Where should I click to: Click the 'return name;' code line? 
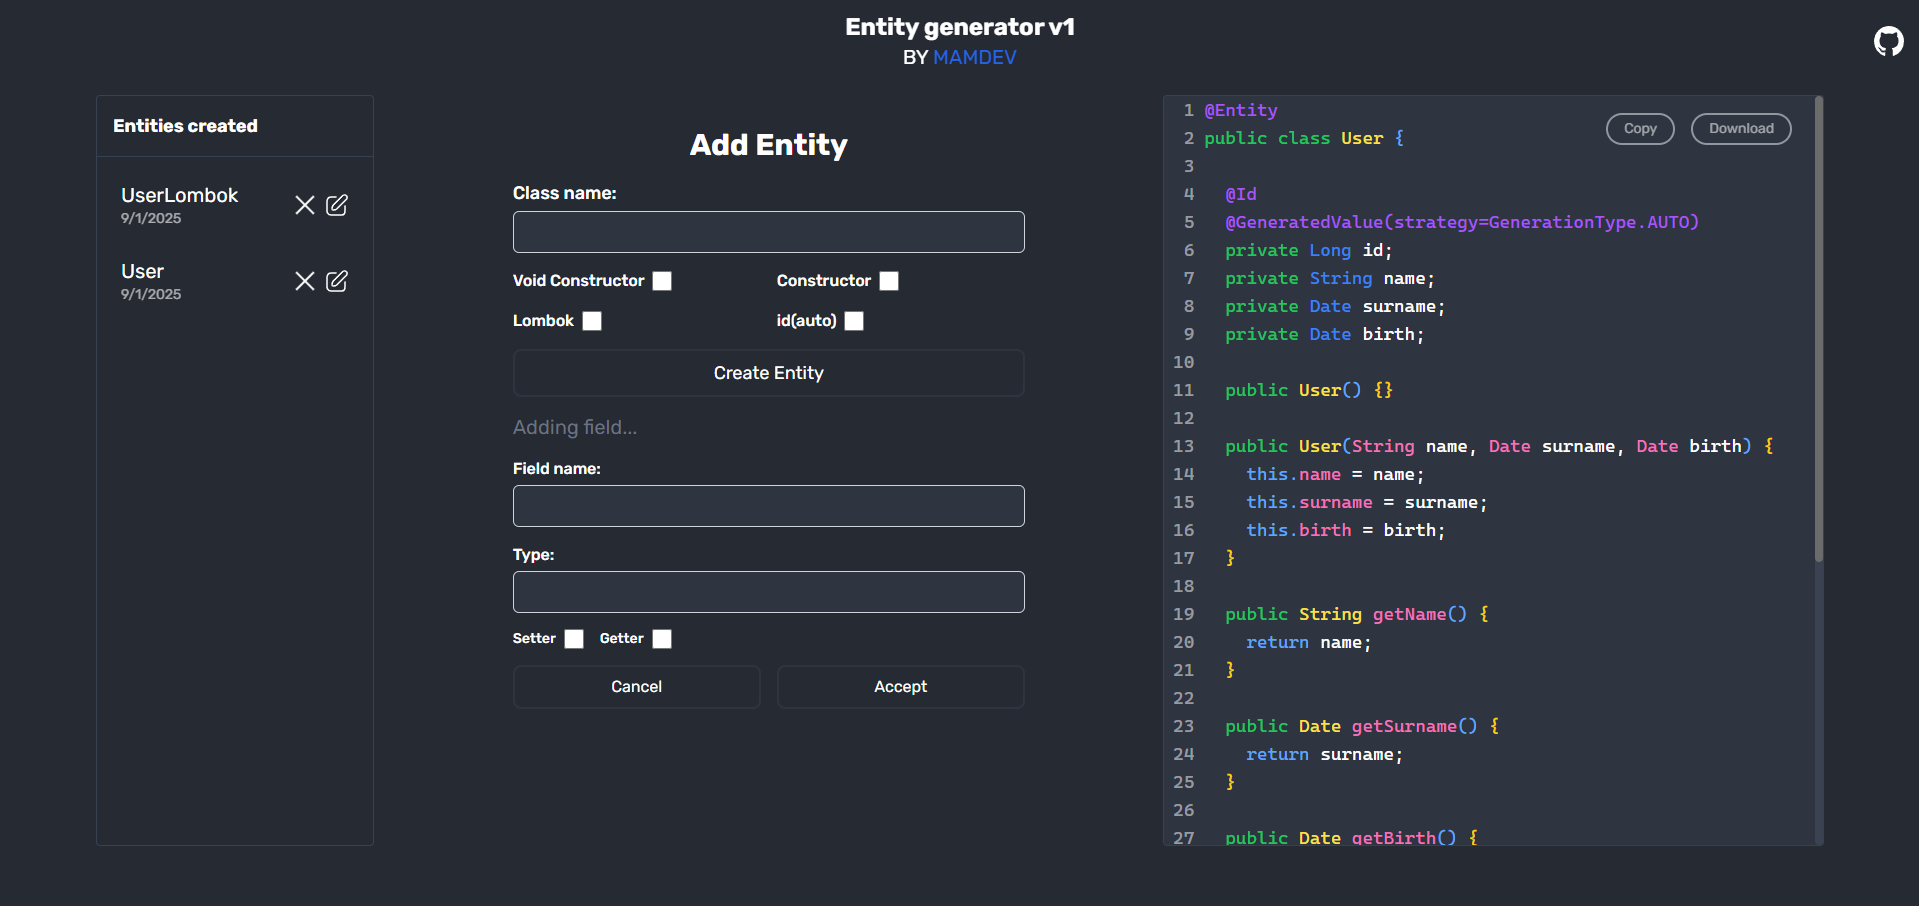1309,642
